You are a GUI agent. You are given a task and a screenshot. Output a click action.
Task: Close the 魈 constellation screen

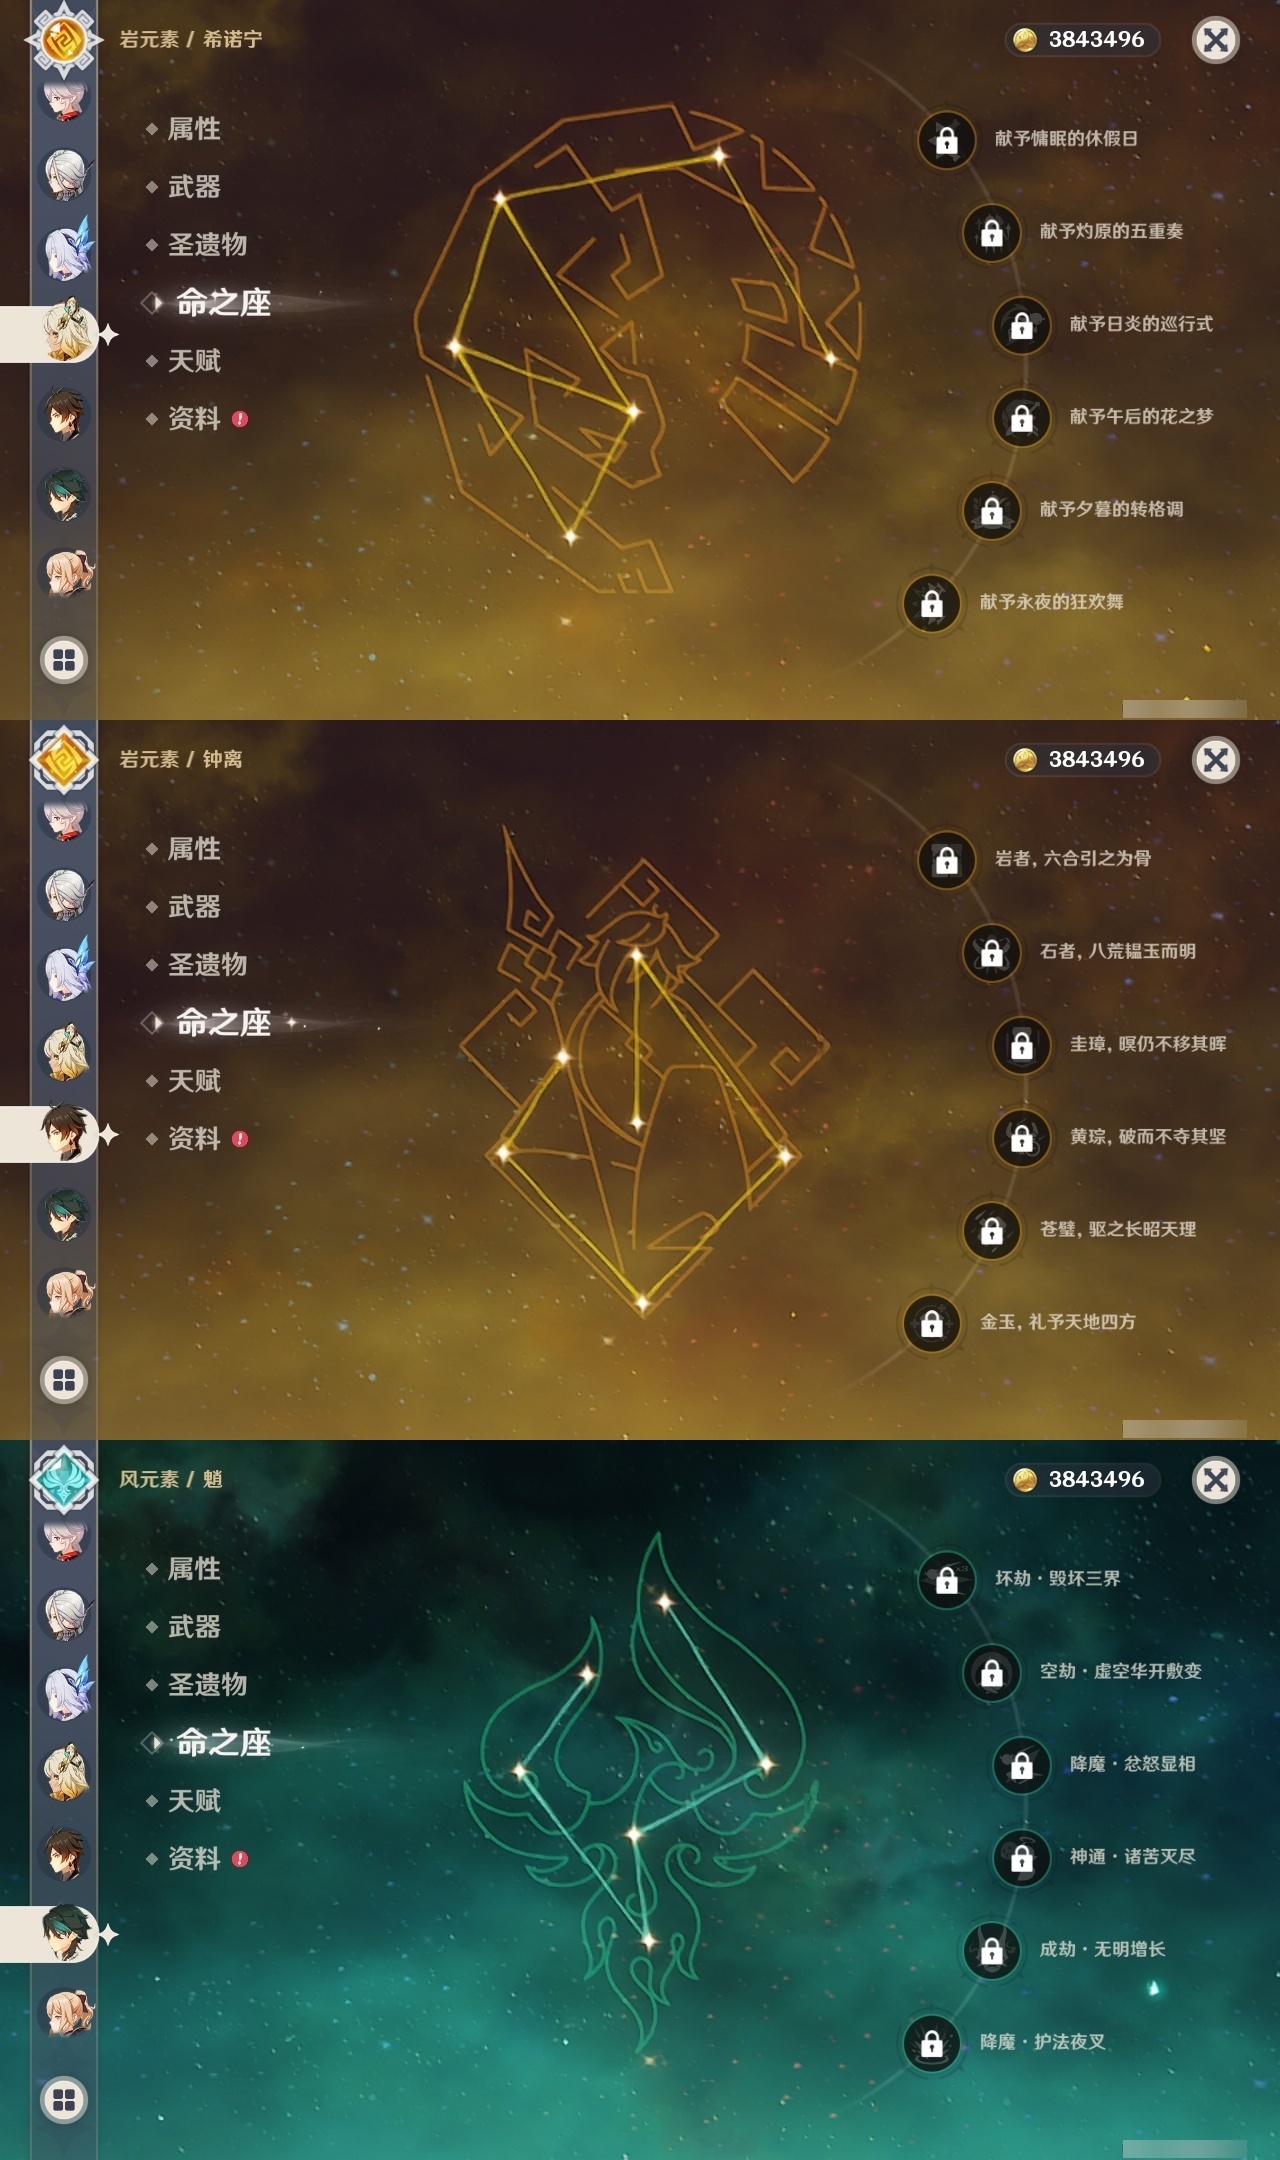[1216, 1480]
